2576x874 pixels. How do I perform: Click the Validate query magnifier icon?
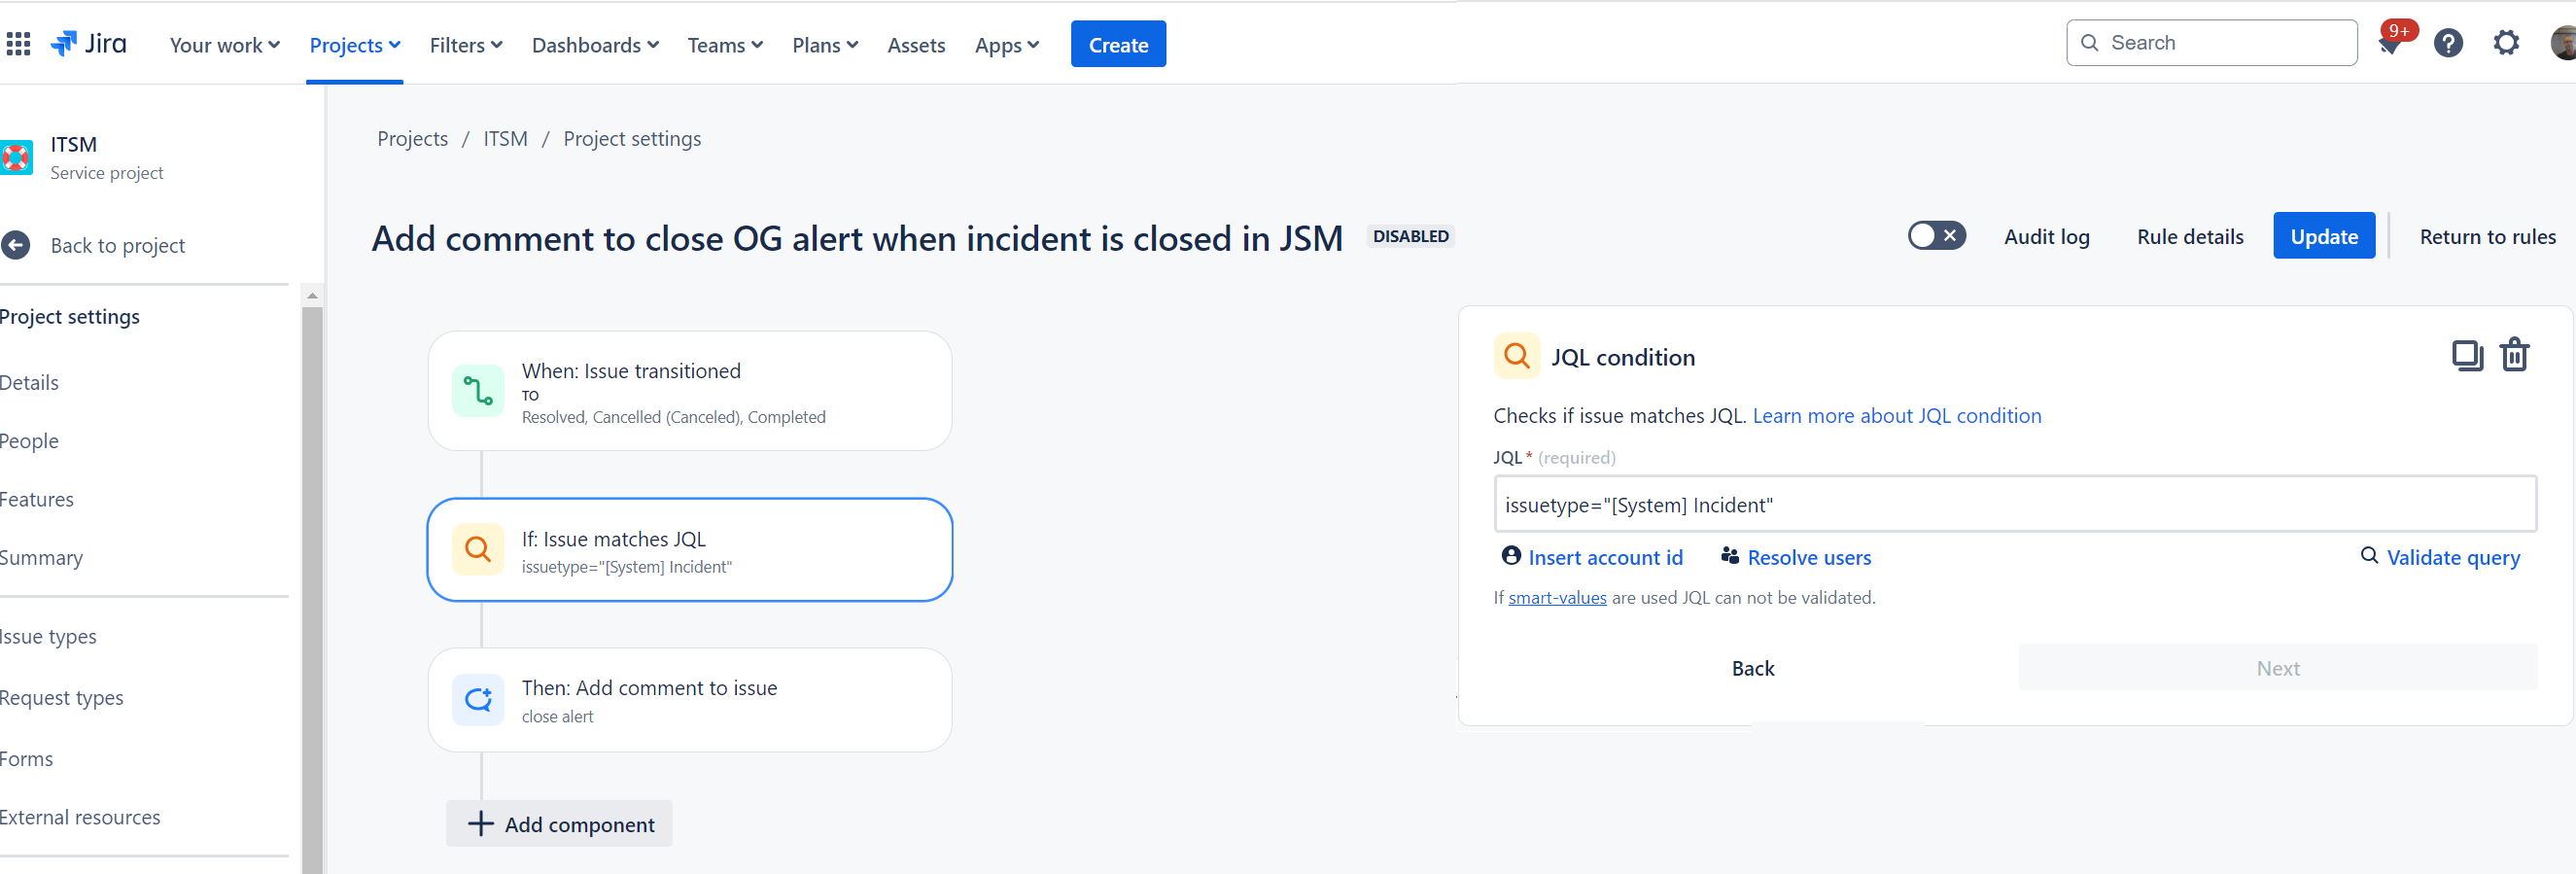[2369, 555]
